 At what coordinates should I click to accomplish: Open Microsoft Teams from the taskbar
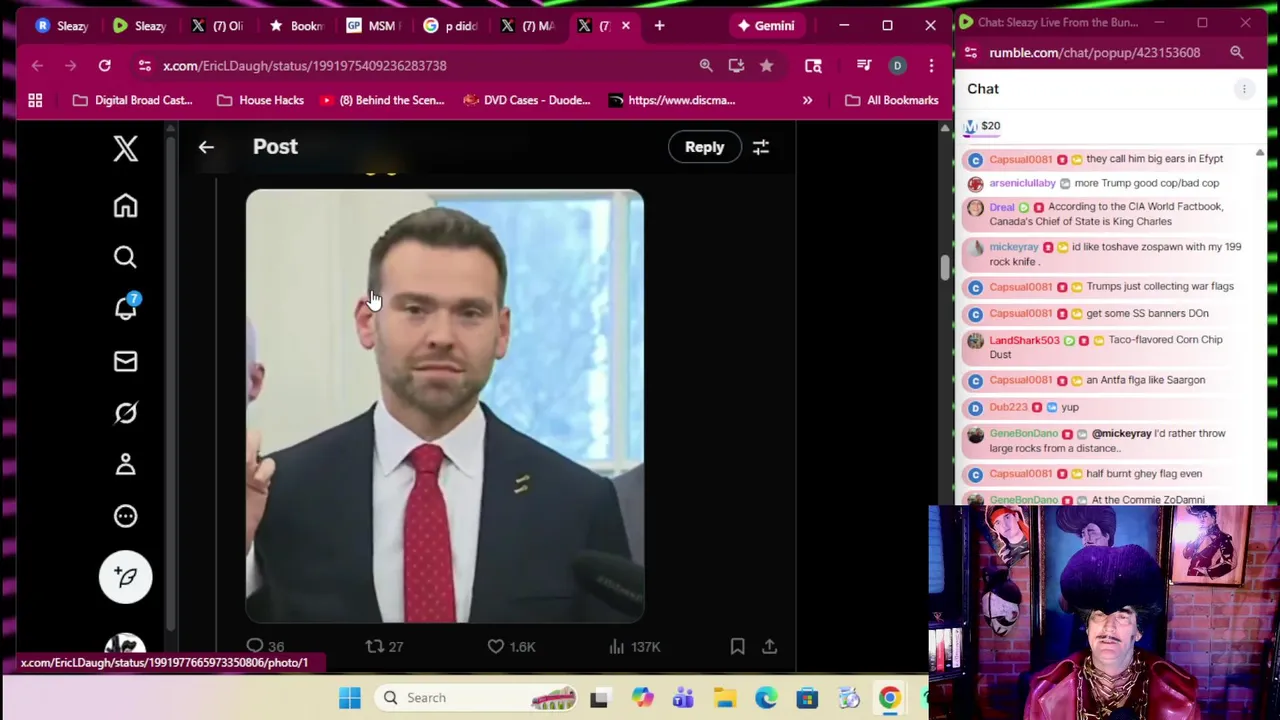(x=683, y=698)
